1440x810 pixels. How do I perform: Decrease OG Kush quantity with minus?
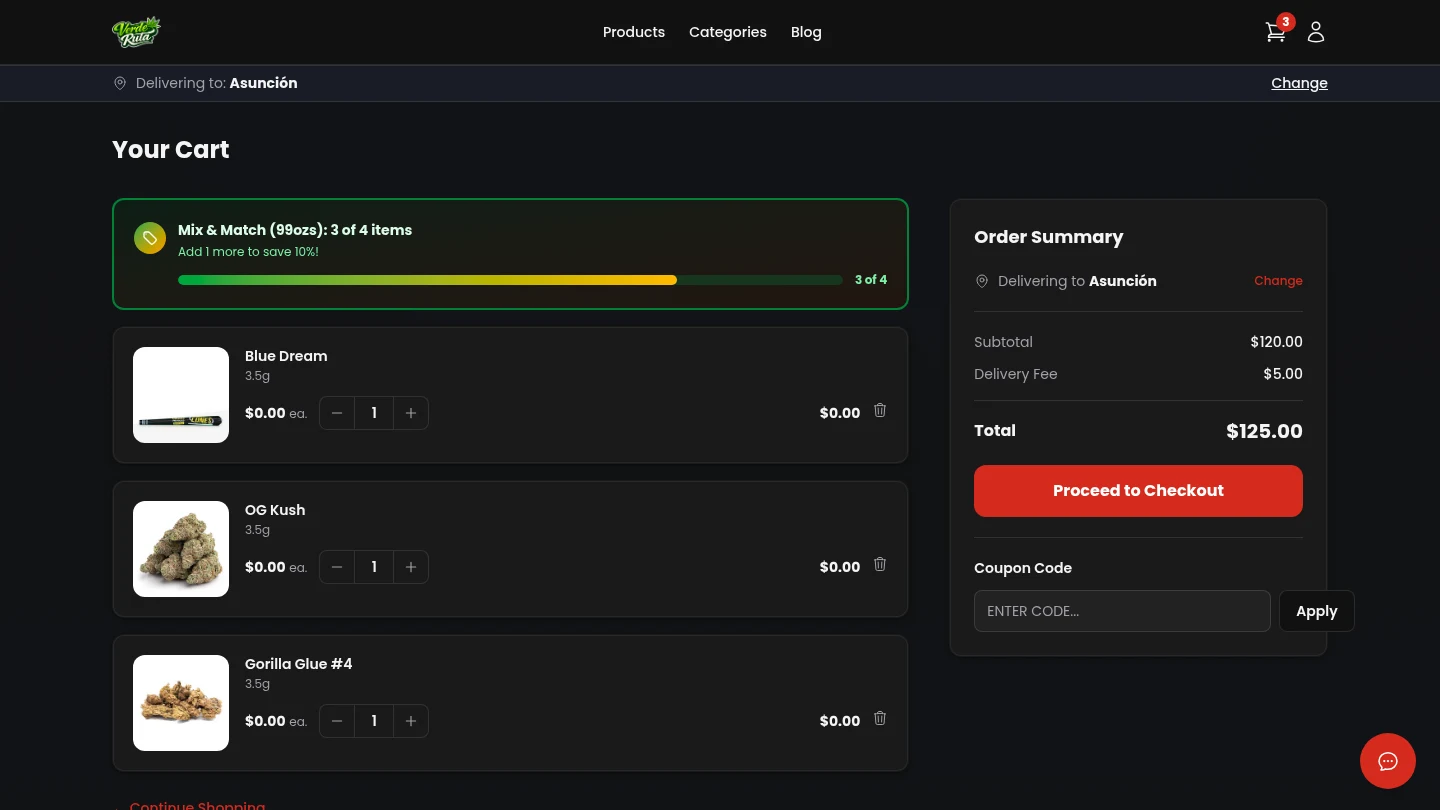coord(337,567)
